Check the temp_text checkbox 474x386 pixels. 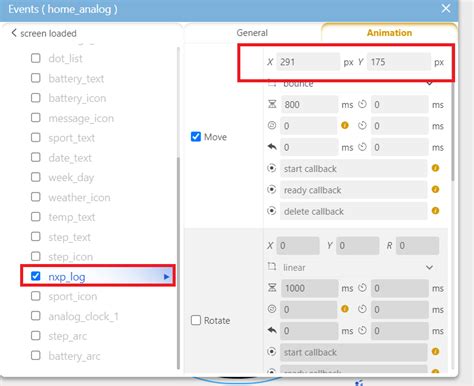point(36,217)
